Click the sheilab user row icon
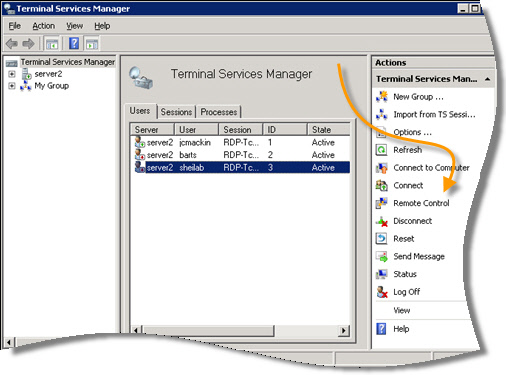Screen dimensions: 506x375 [x=140, y=167]
